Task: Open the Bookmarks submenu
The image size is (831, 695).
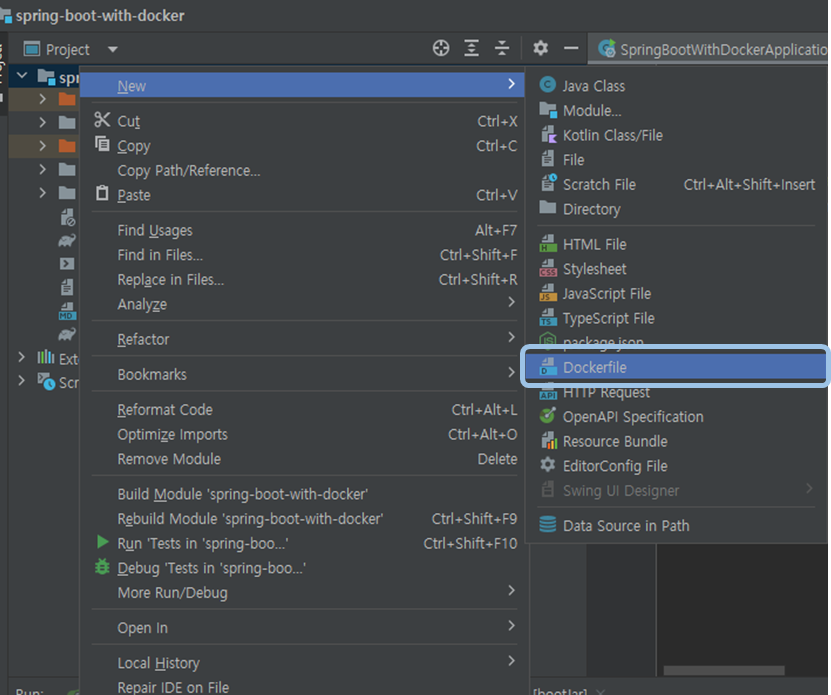Action: tap(304, 374)
